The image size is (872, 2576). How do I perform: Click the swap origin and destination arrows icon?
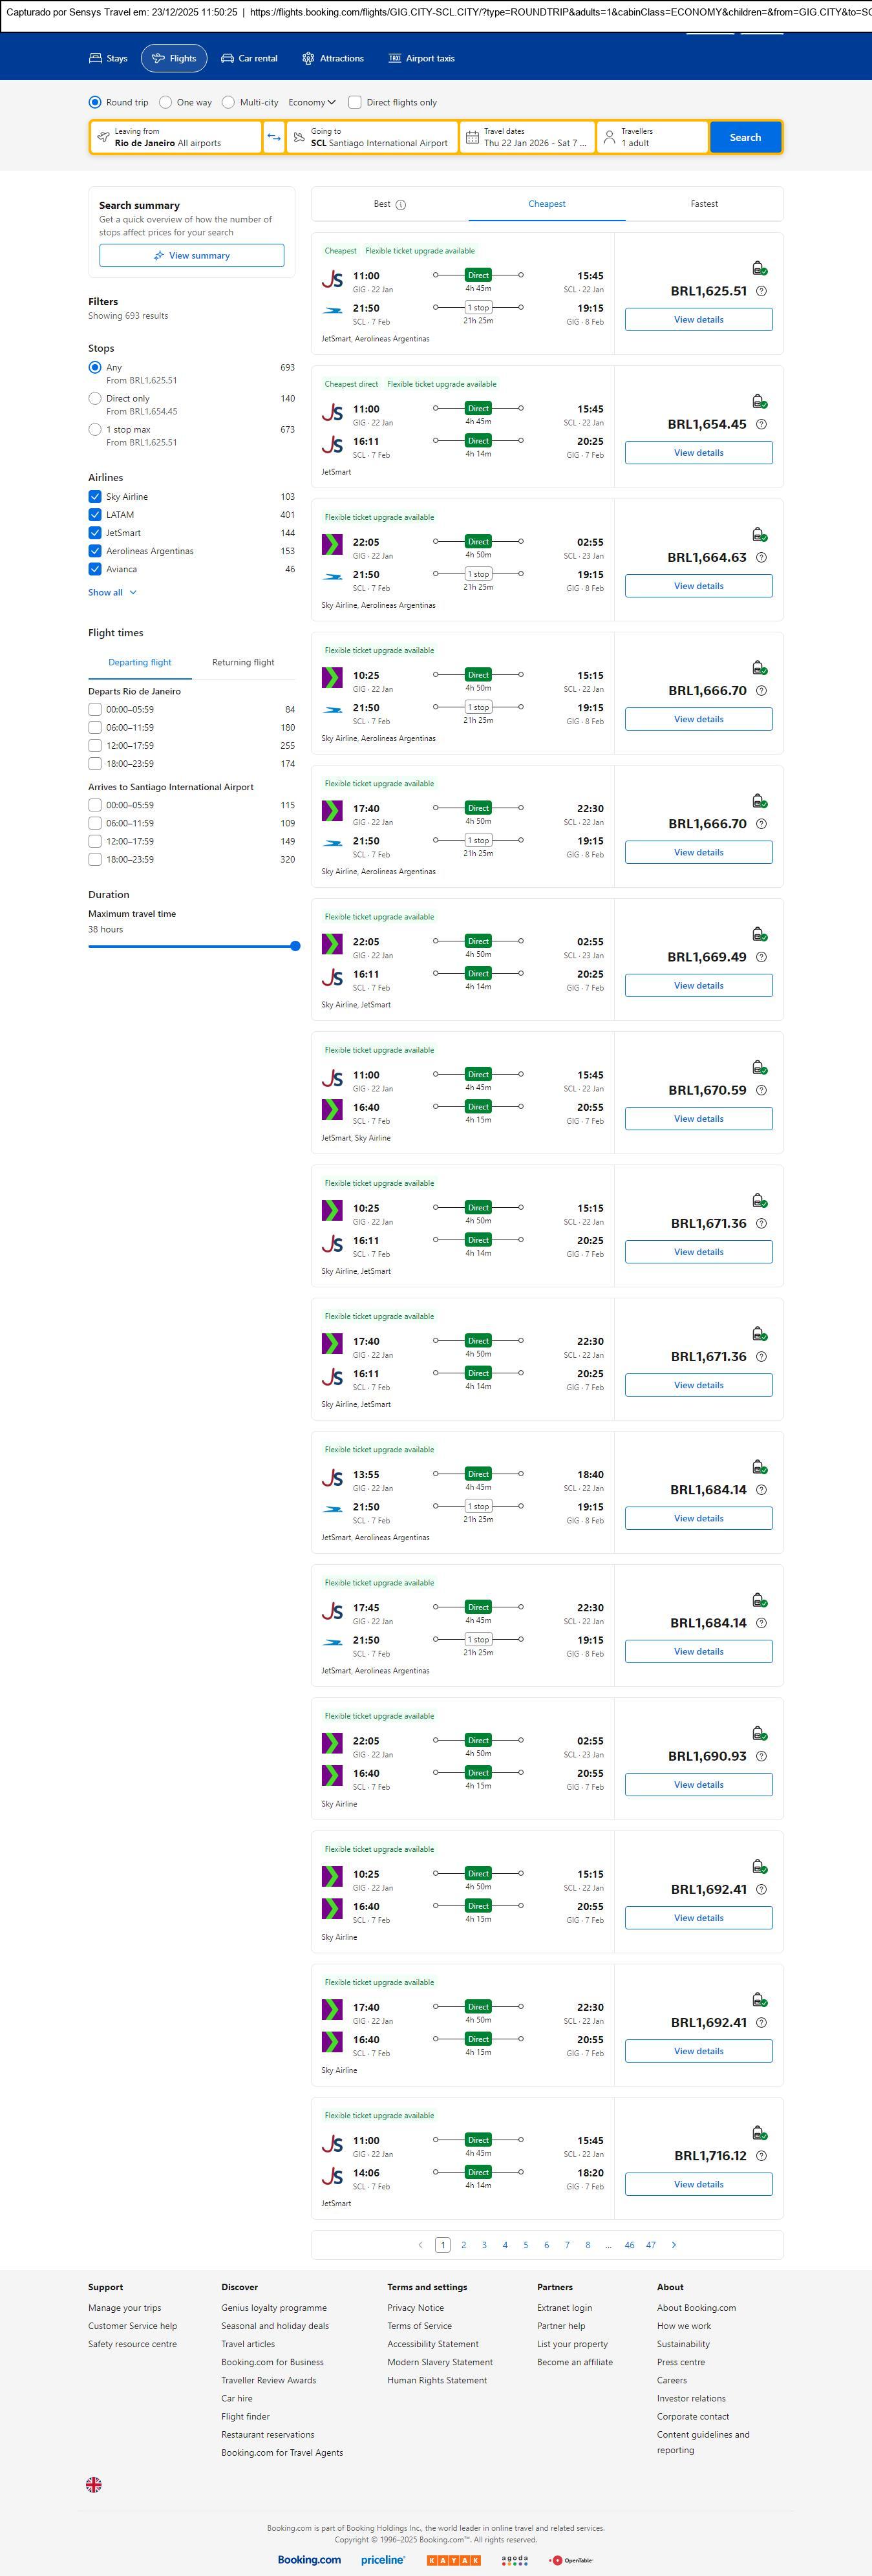click(274, 137)
